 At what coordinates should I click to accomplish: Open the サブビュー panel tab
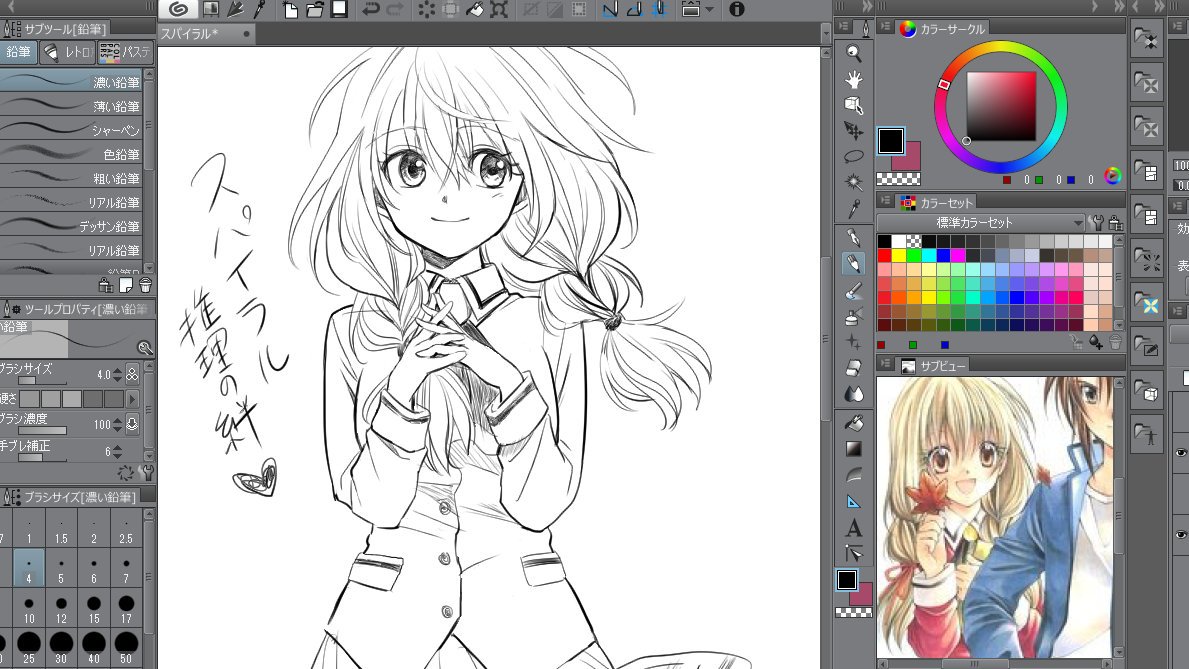click(x=934, y=366)
